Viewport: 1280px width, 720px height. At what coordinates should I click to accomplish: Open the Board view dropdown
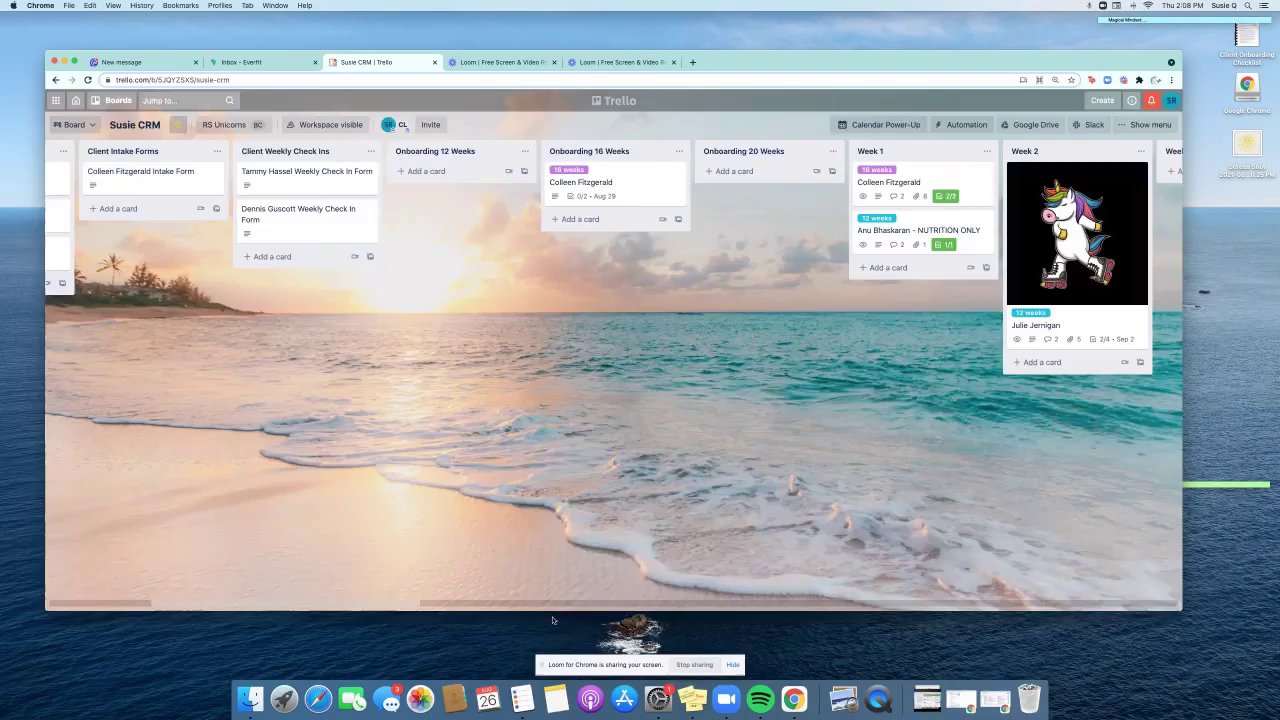pos(74,125)
